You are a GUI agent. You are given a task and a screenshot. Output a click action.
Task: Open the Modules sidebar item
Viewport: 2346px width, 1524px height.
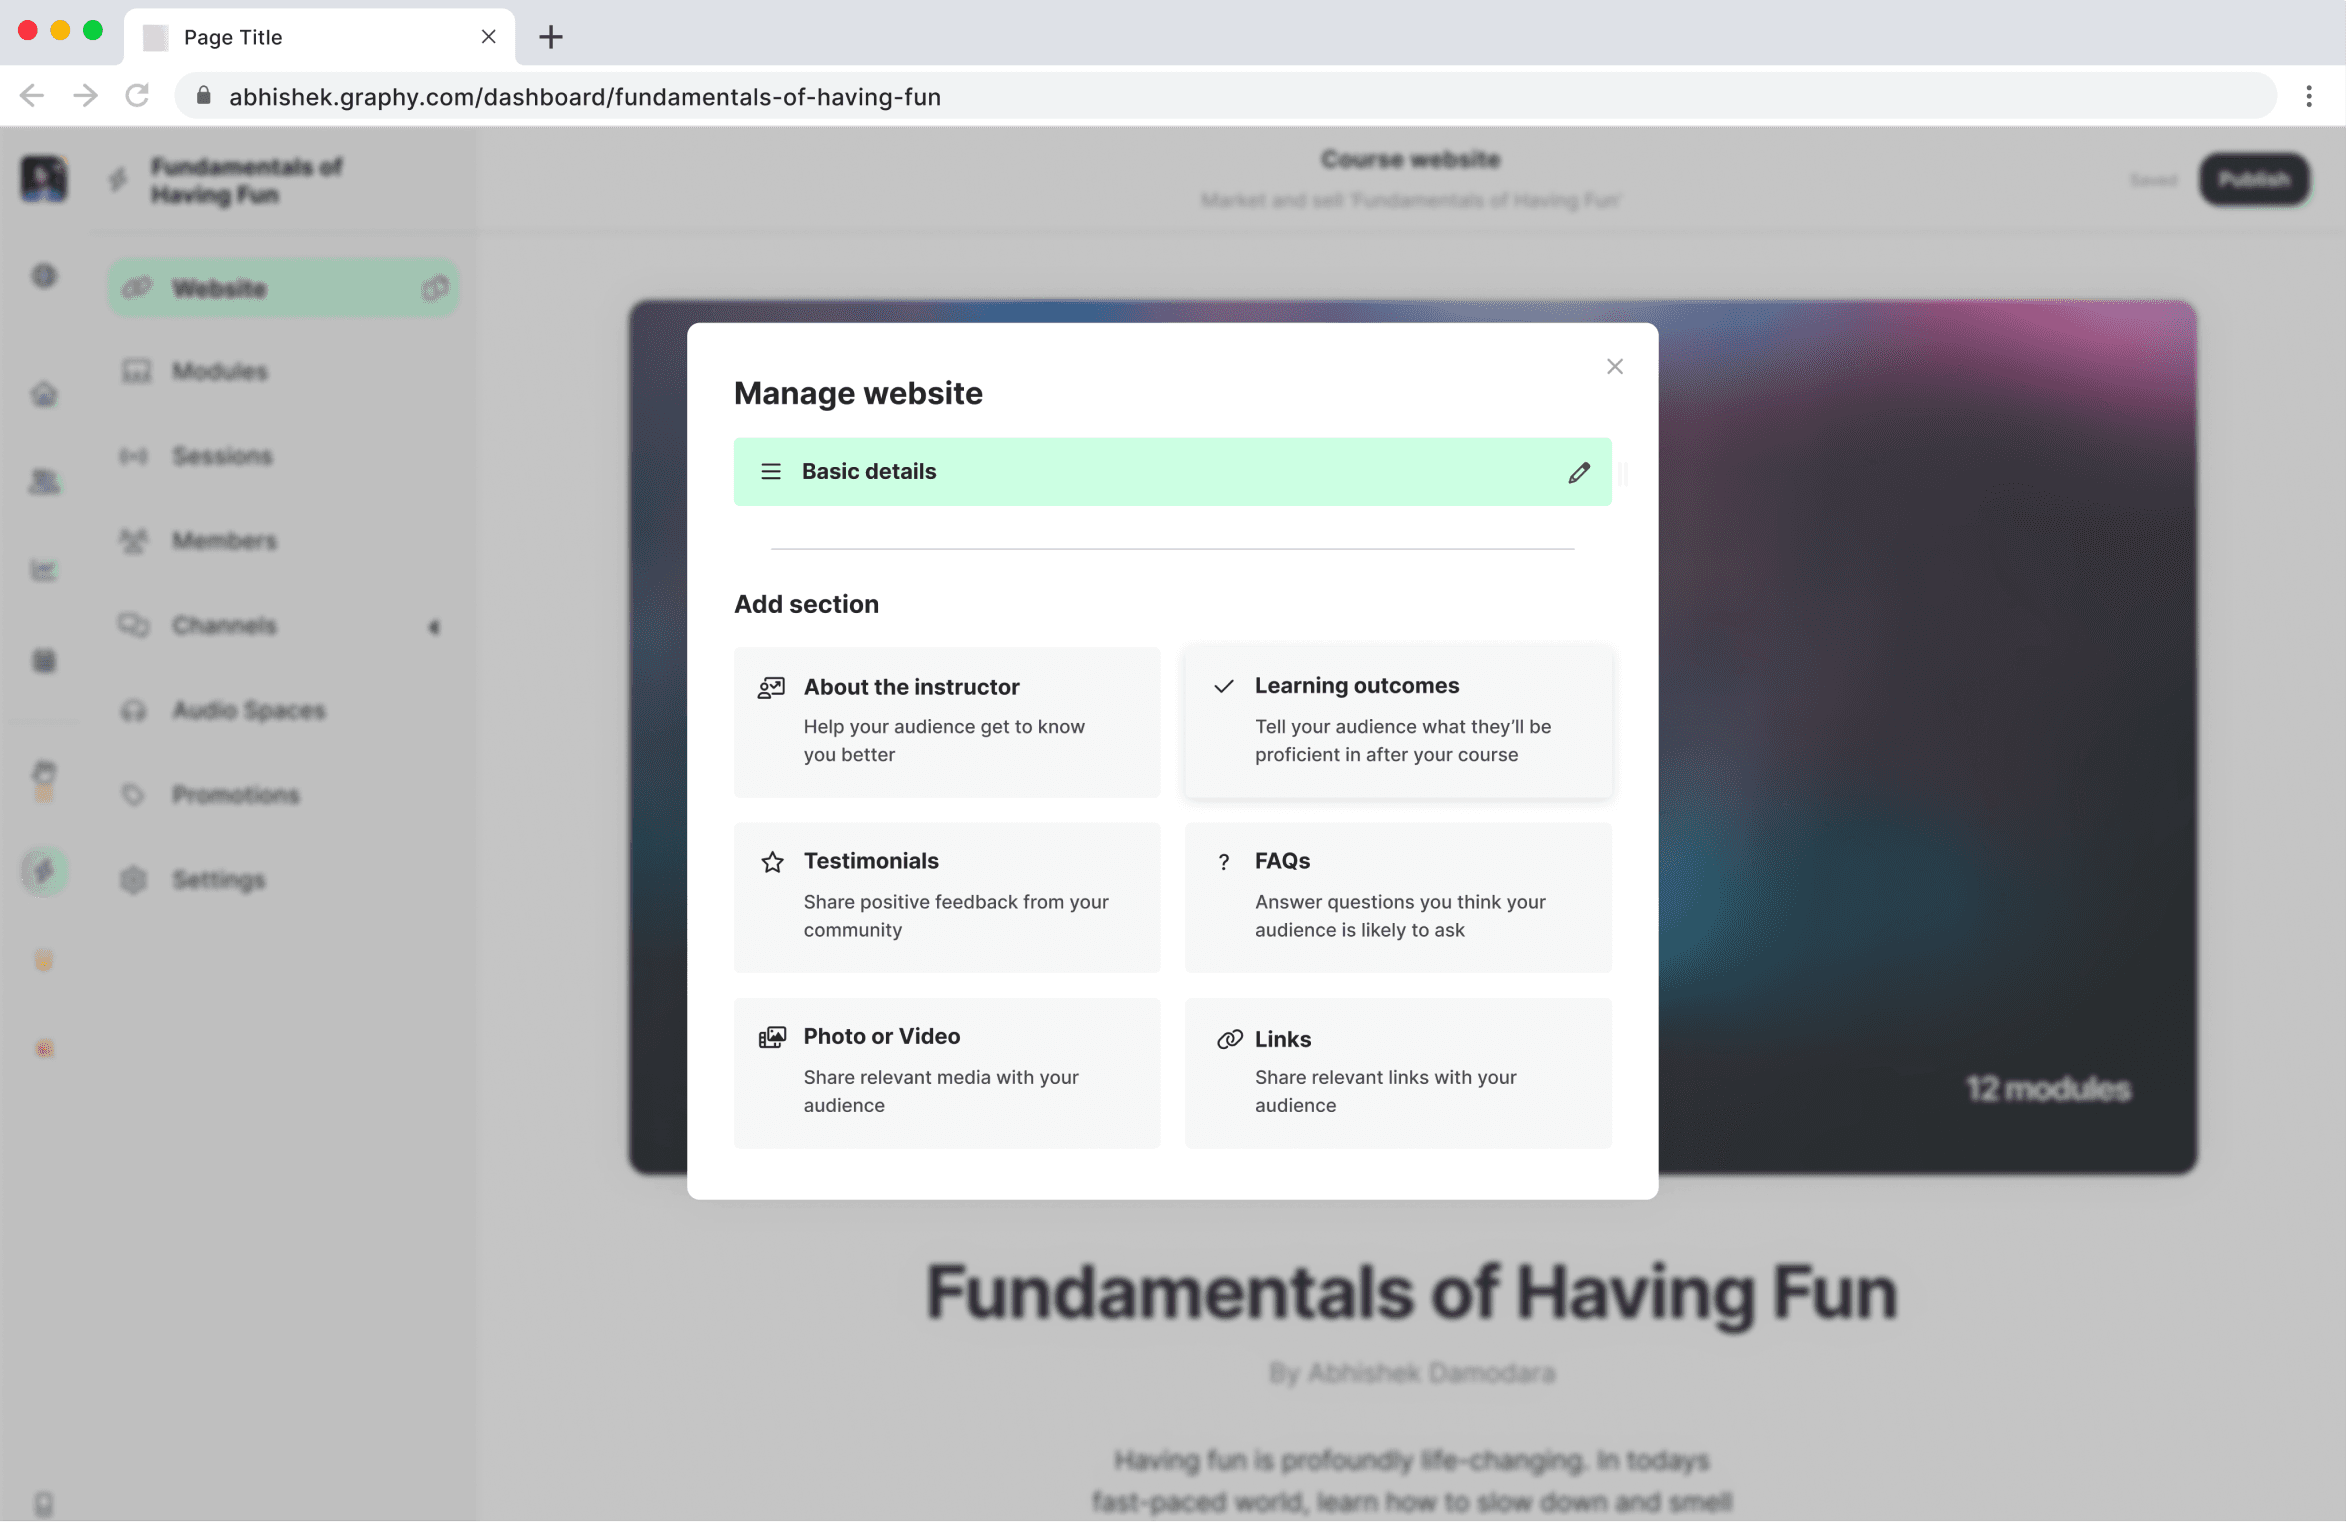(219, 371)
